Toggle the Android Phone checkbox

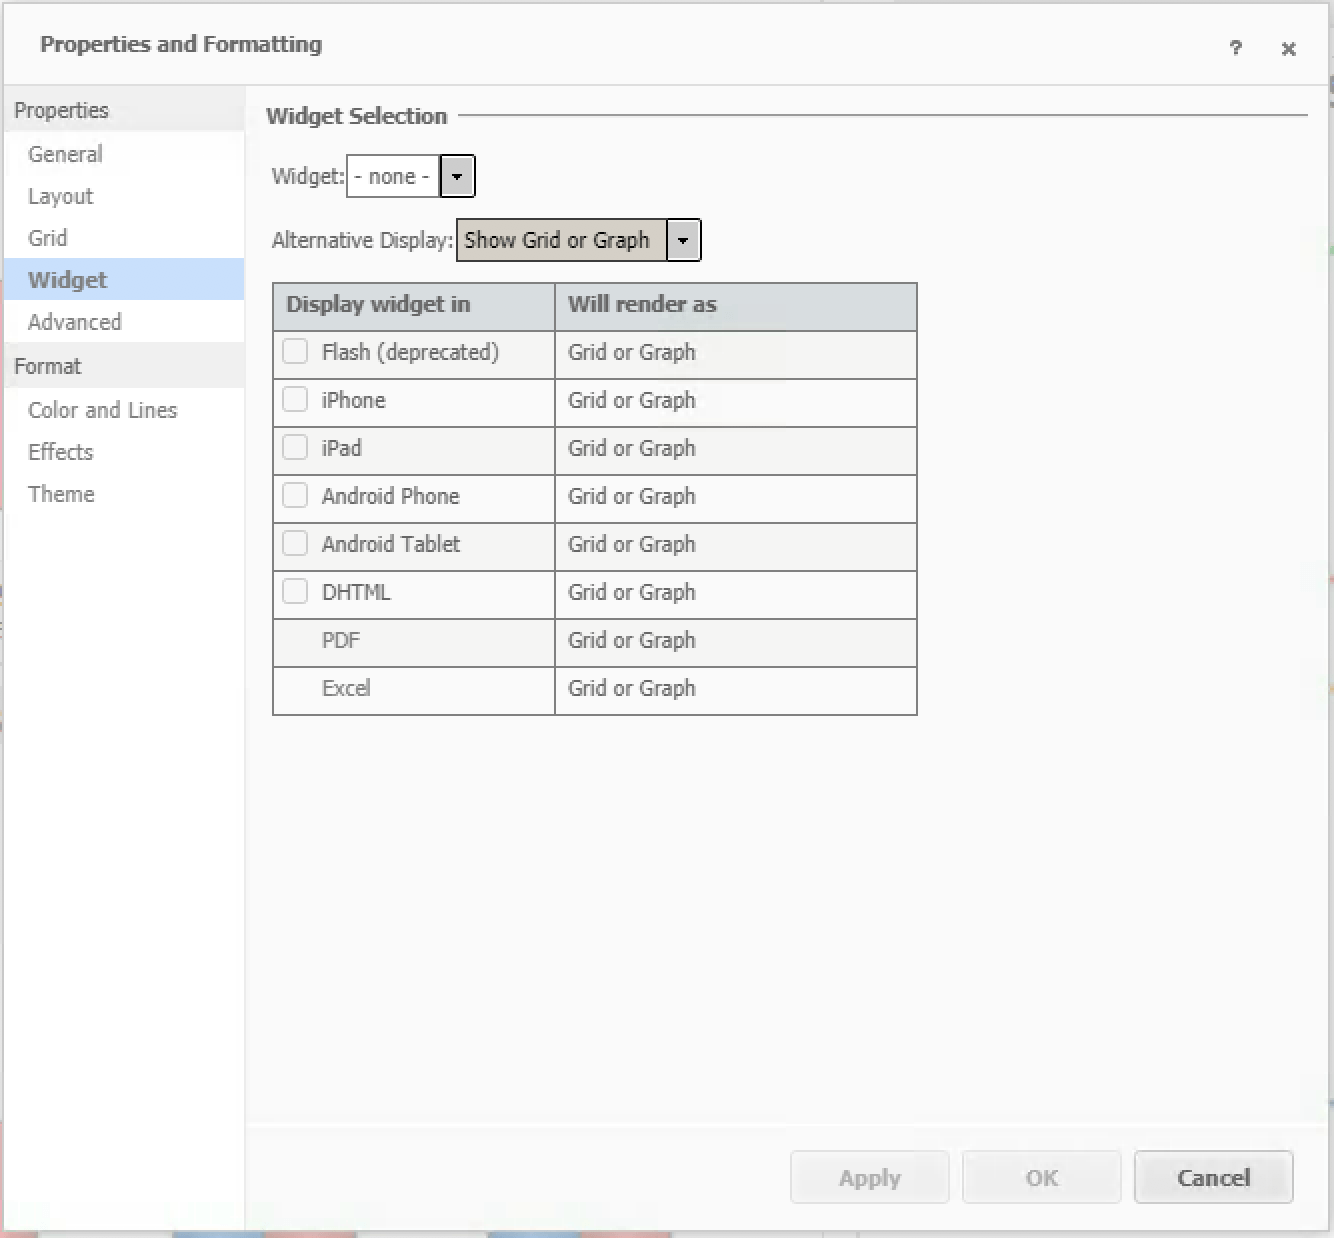(295, 496)
